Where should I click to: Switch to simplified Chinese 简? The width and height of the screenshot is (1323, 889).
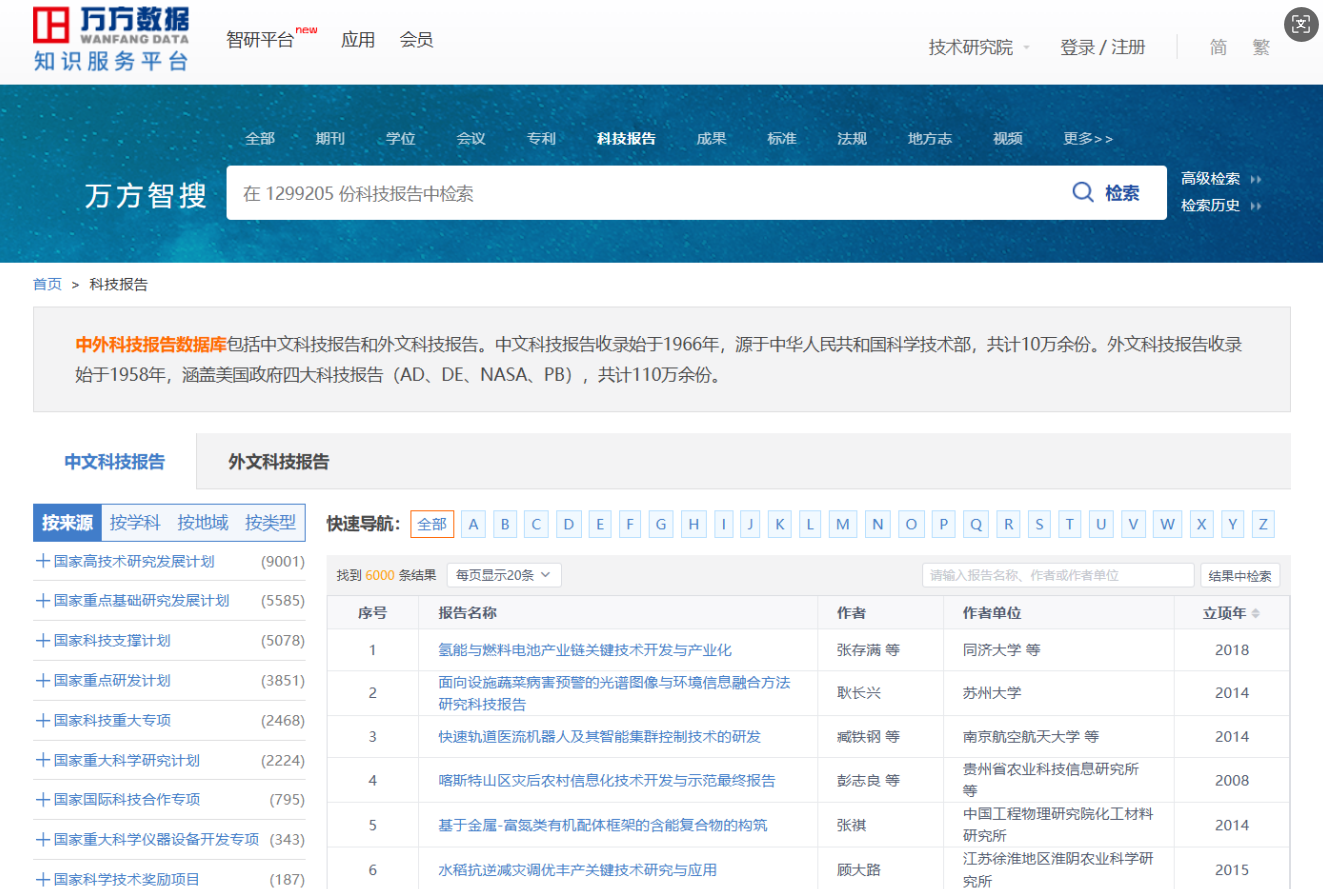point(1218,47)
